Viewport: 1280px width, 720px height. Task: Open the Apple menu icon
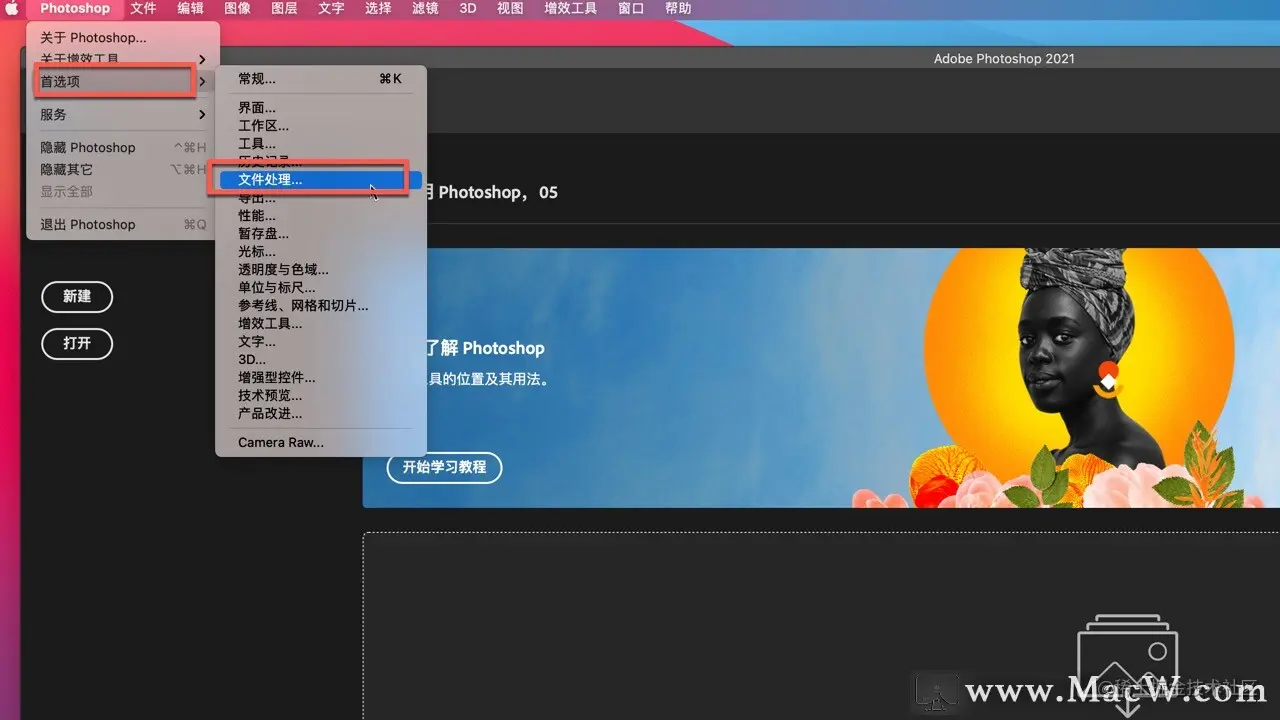pos(13,8)
